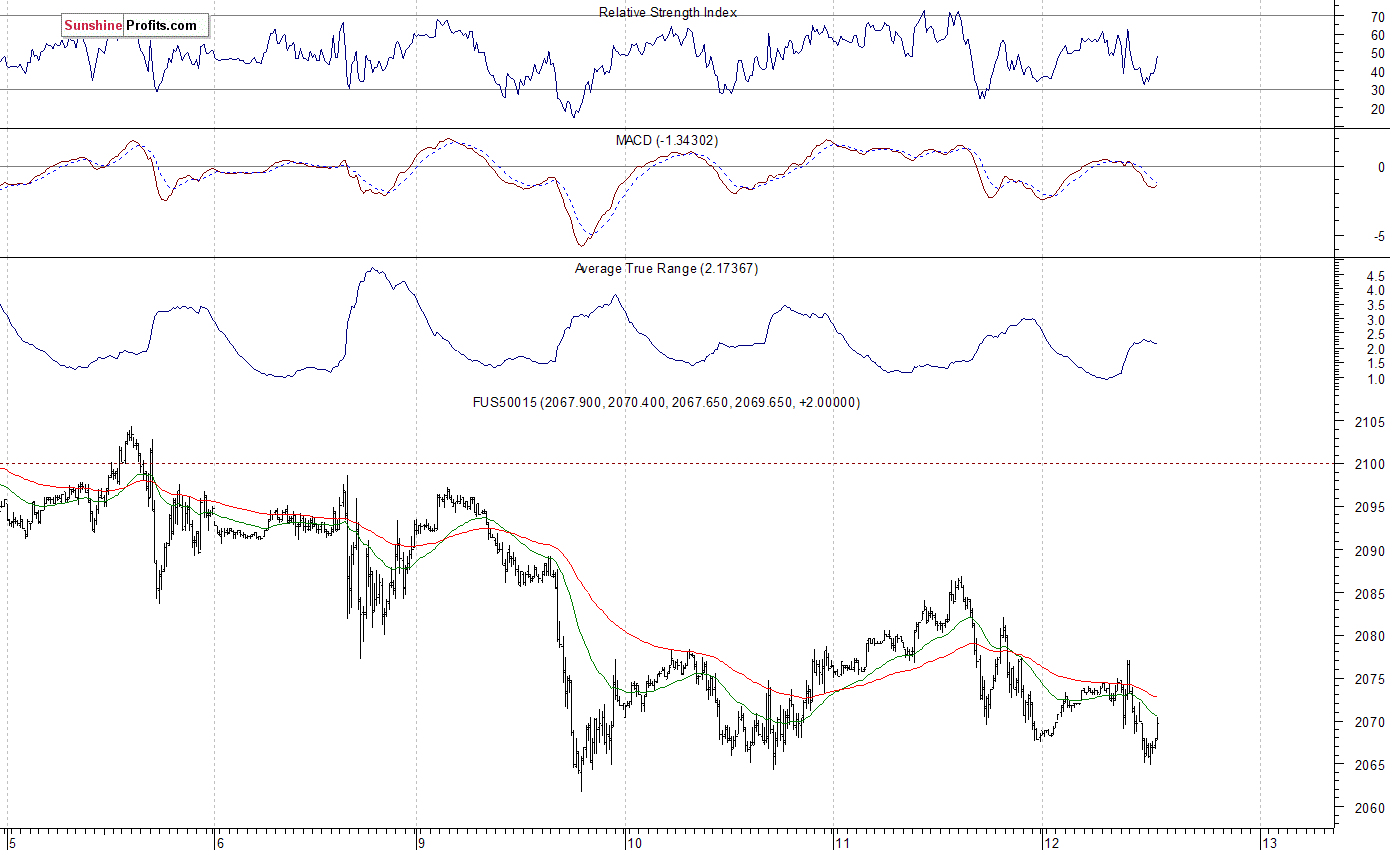The width and height of the screenshot is (1390, 850).
Task: Click the 2085 price axis label
Action: tap(1371, 594)
